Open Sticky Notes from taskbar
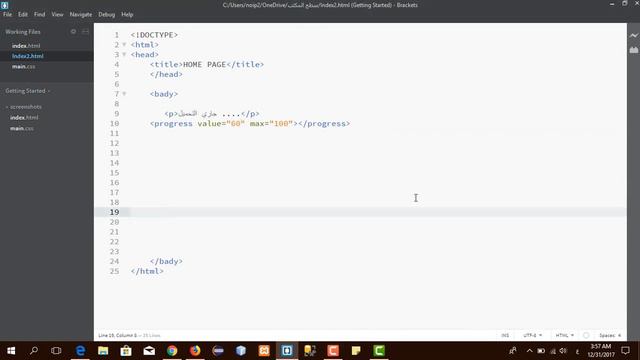640x360 pixels. pos(356,351)
